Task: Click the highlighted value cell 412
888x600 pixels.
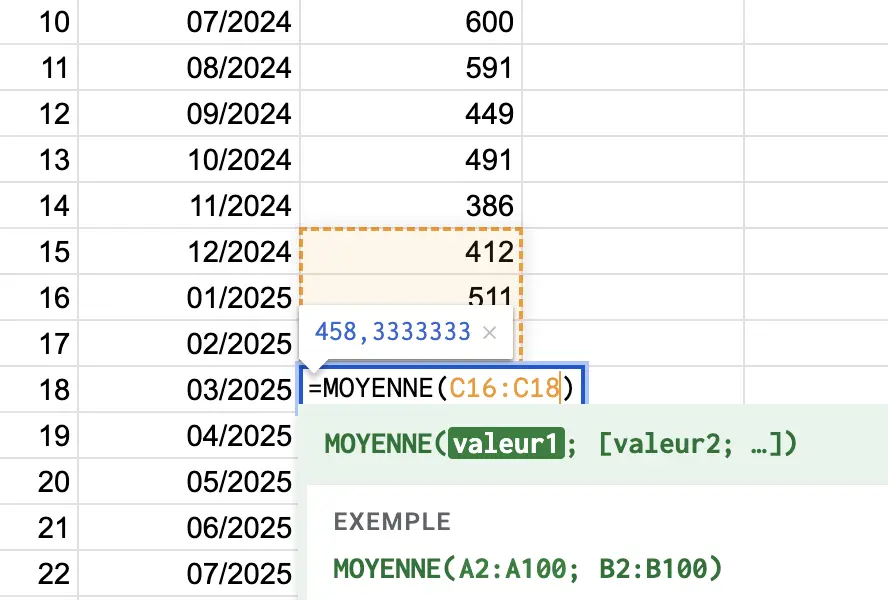Action: click(x=411, y=252)
